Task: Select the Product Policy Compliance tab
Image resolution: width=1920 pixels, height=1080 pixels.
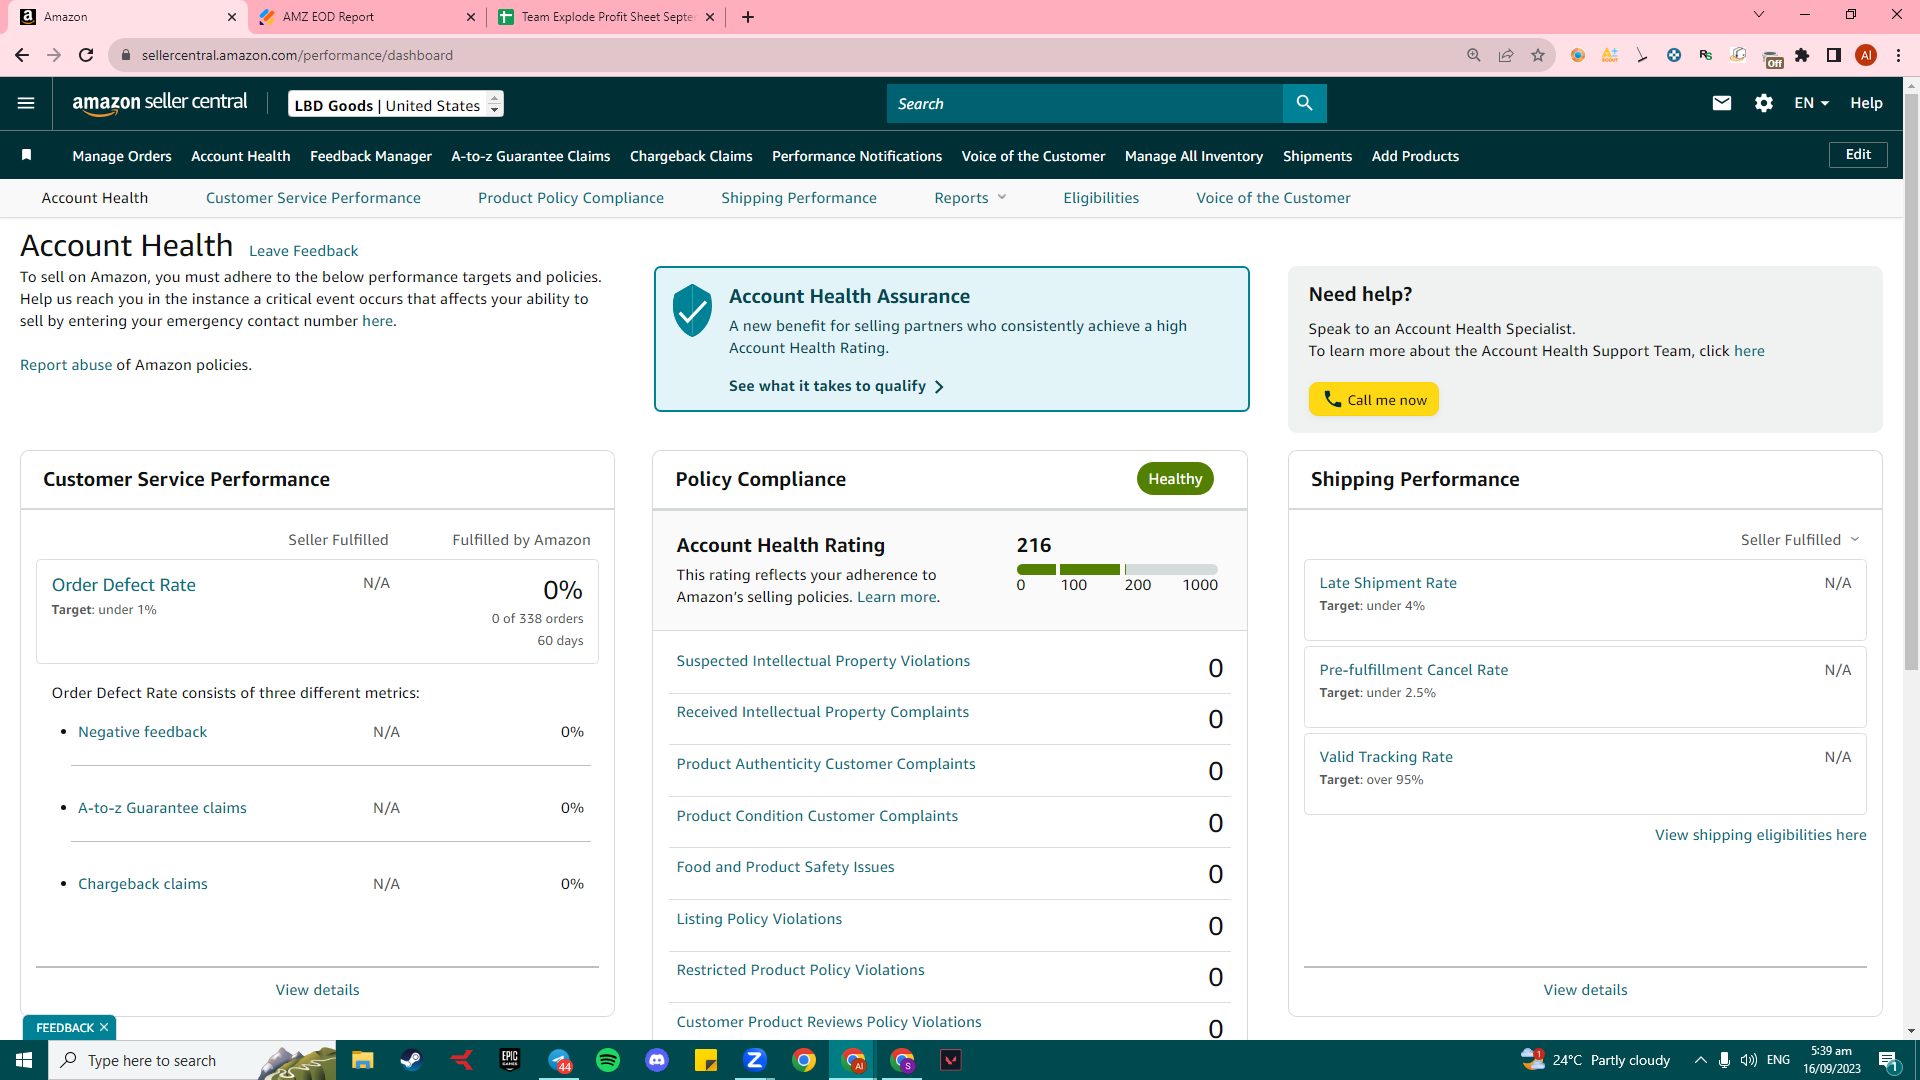Action: click(571, 198)
